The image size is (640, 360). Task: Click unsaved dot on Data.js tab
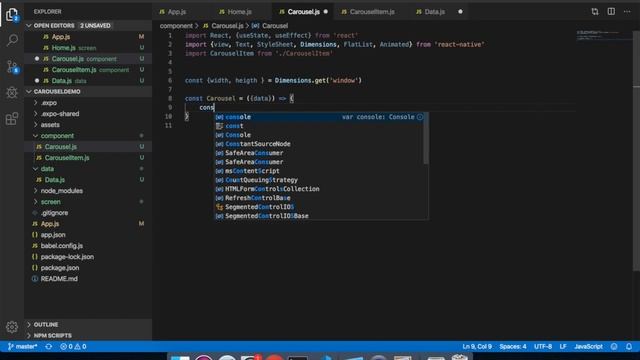click(x=460, y=12)
